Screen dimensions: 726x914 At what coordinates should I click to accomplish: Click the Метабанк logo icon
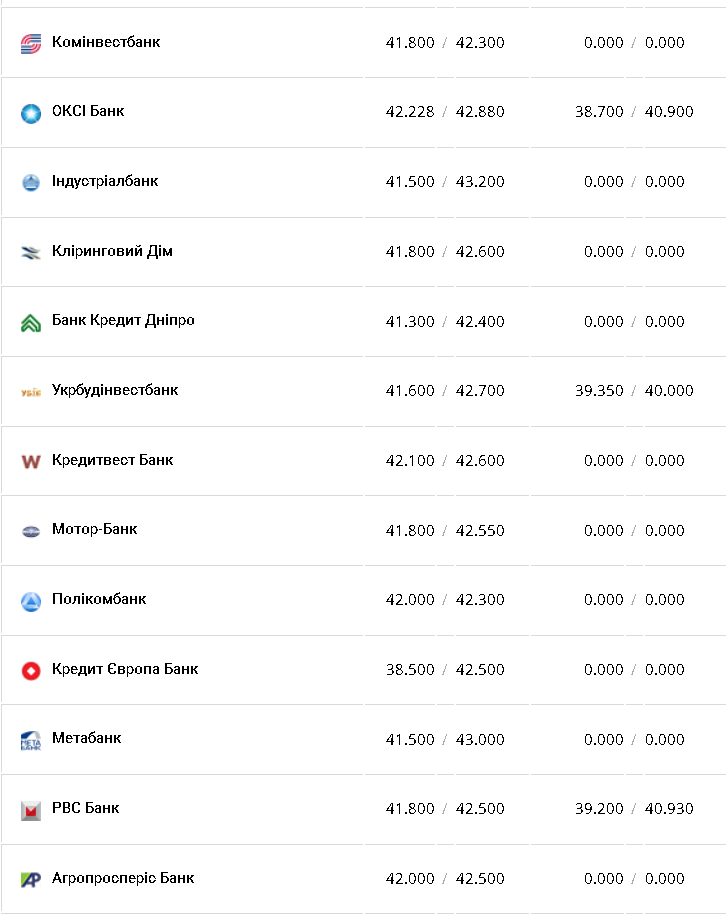(31, 740)
